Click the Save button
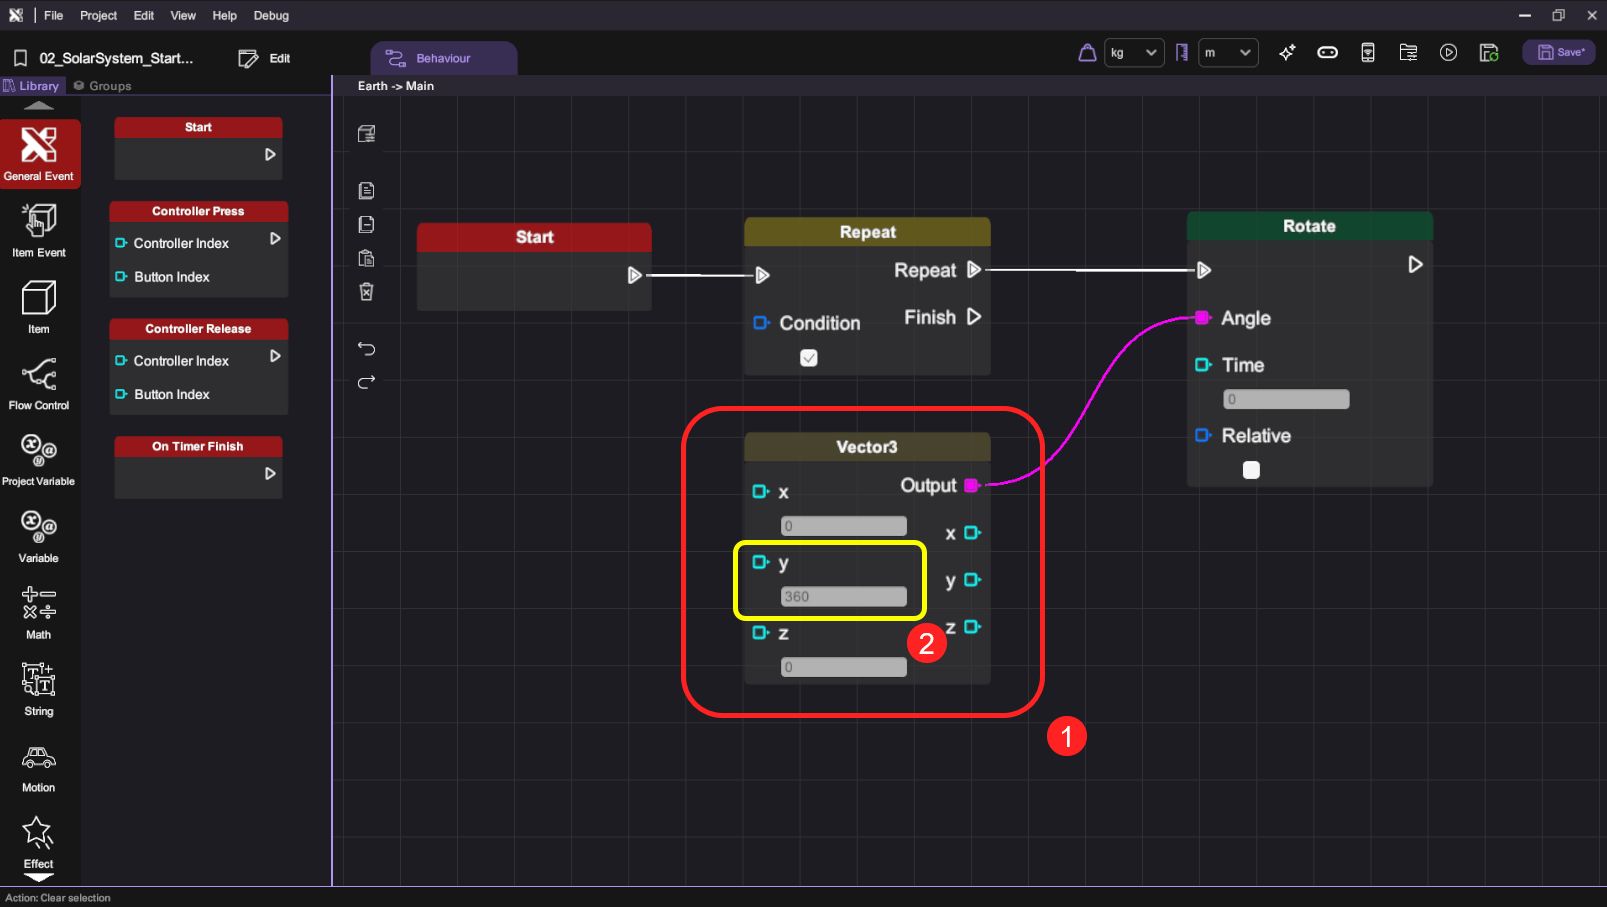Screen dimensions: 1607x907 [1559, 53]
